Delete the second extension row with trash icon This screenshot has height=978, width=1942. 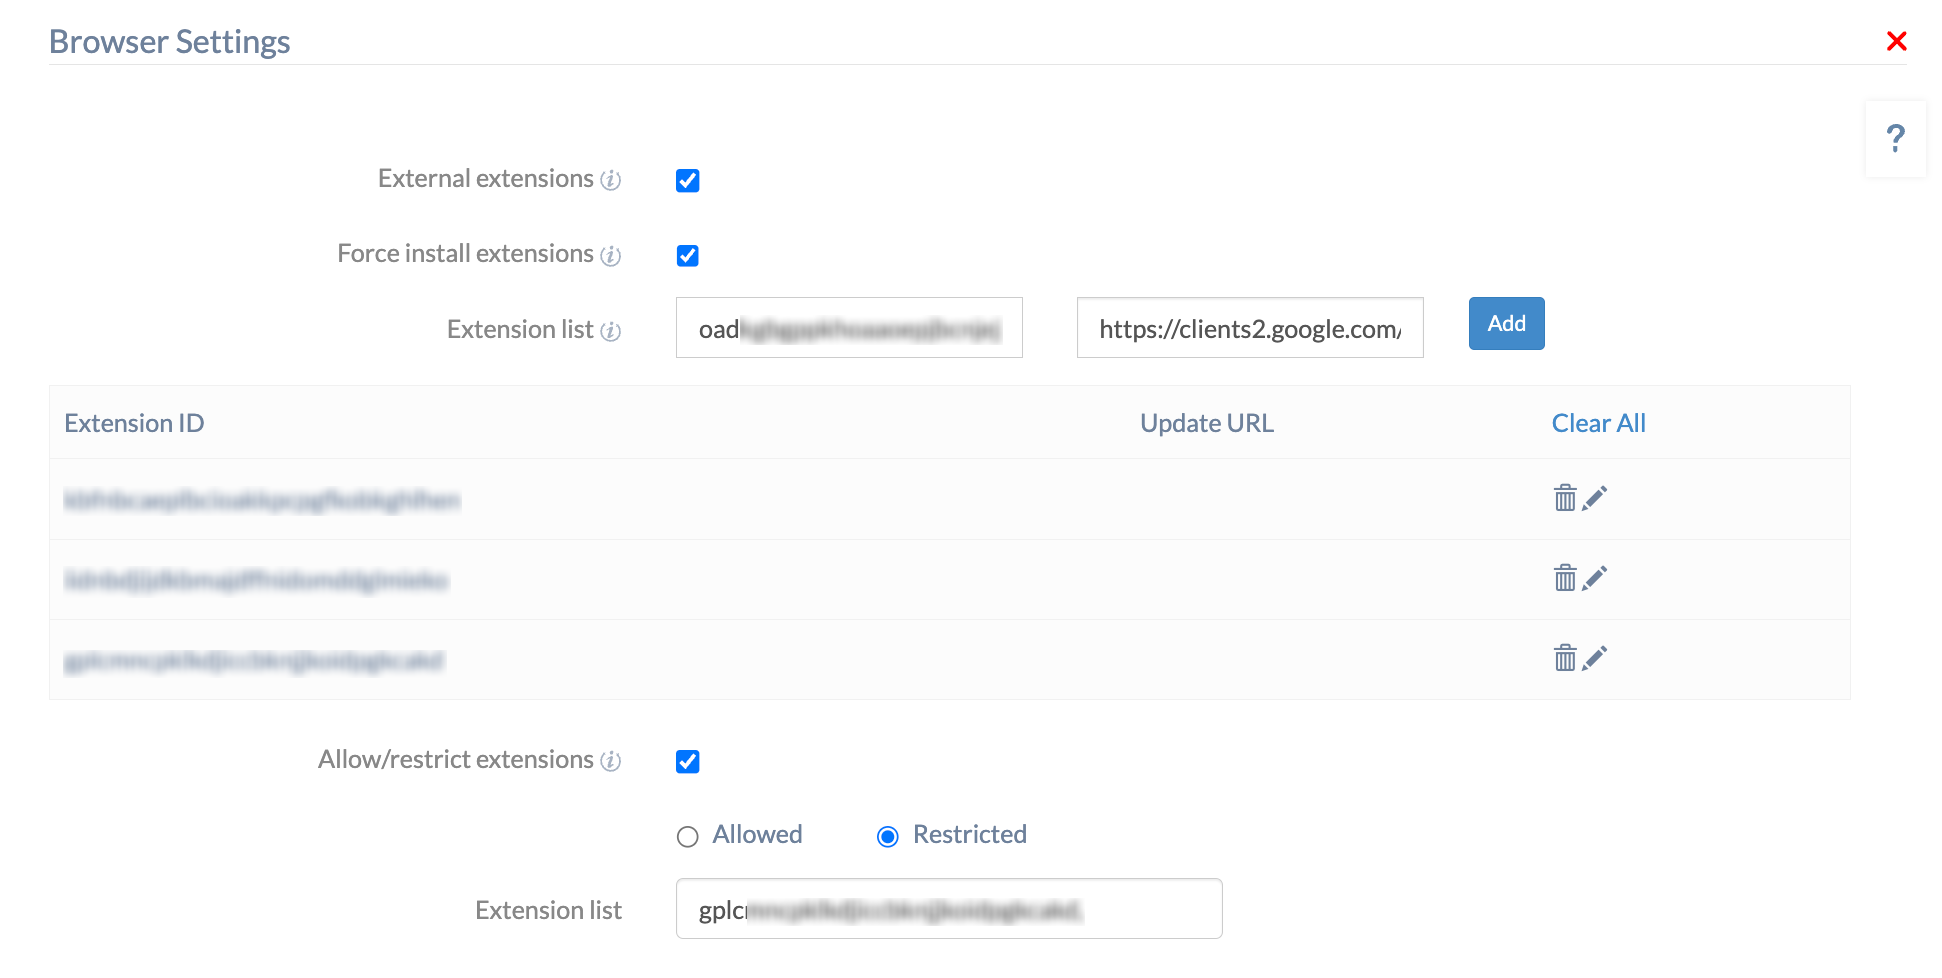1565,578
